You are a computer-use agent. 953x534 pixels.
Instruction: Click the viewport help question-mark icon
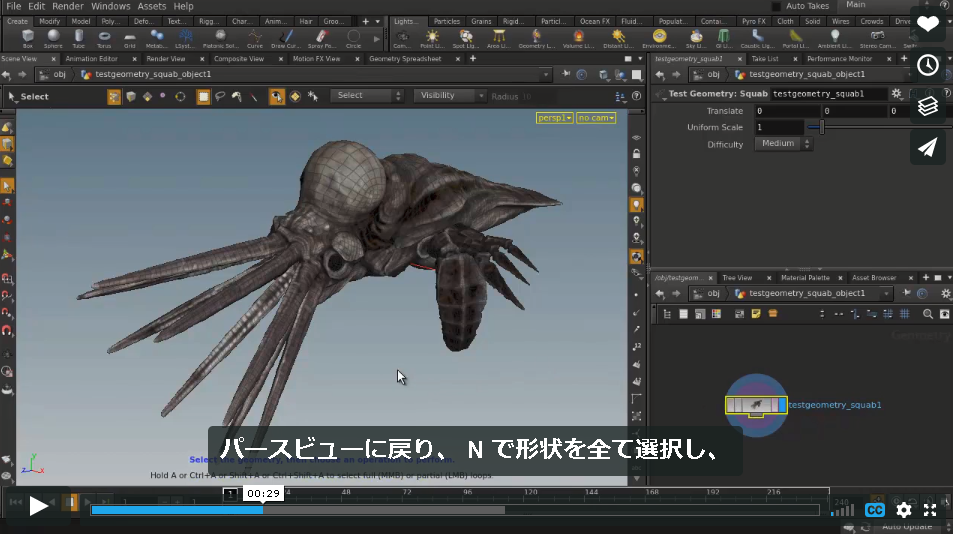pyautogui.click(x=636, y=96)
